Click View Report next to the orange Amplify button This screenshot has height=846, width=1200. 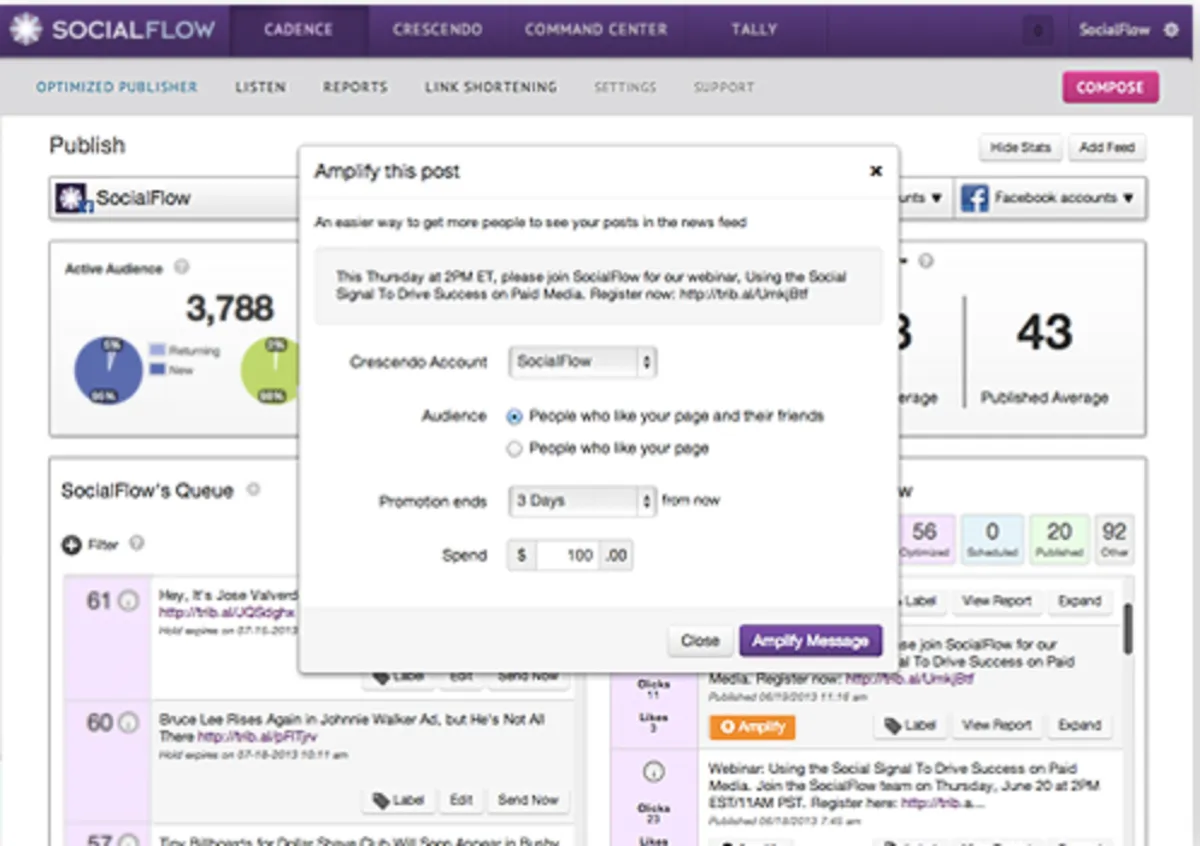coord(996,725)
